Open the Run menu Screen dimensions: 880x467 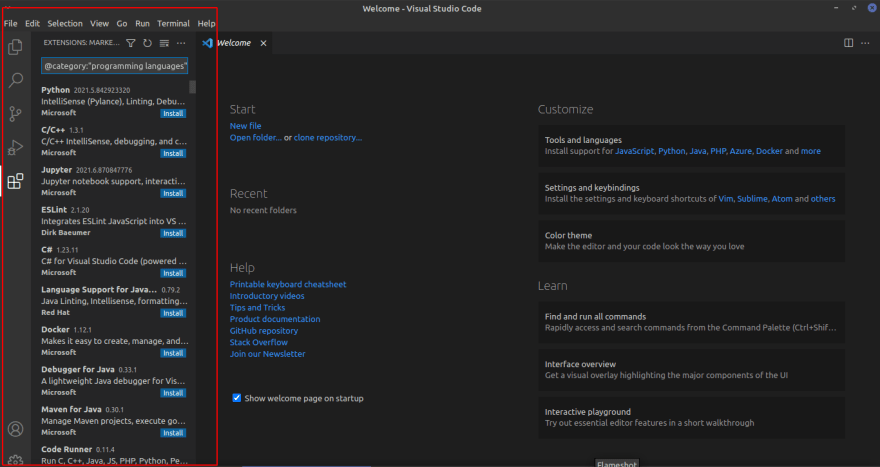pyautogui.click(x=143, y=24)
